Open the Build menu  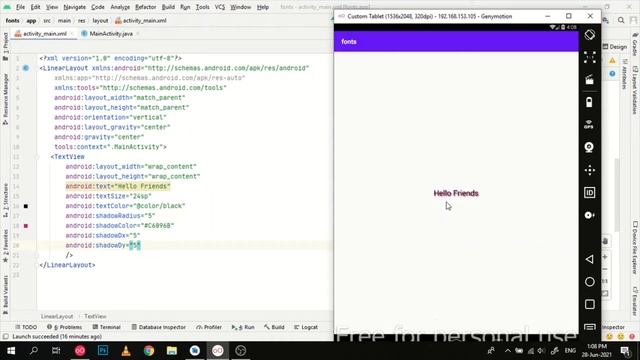pos(168,7)
